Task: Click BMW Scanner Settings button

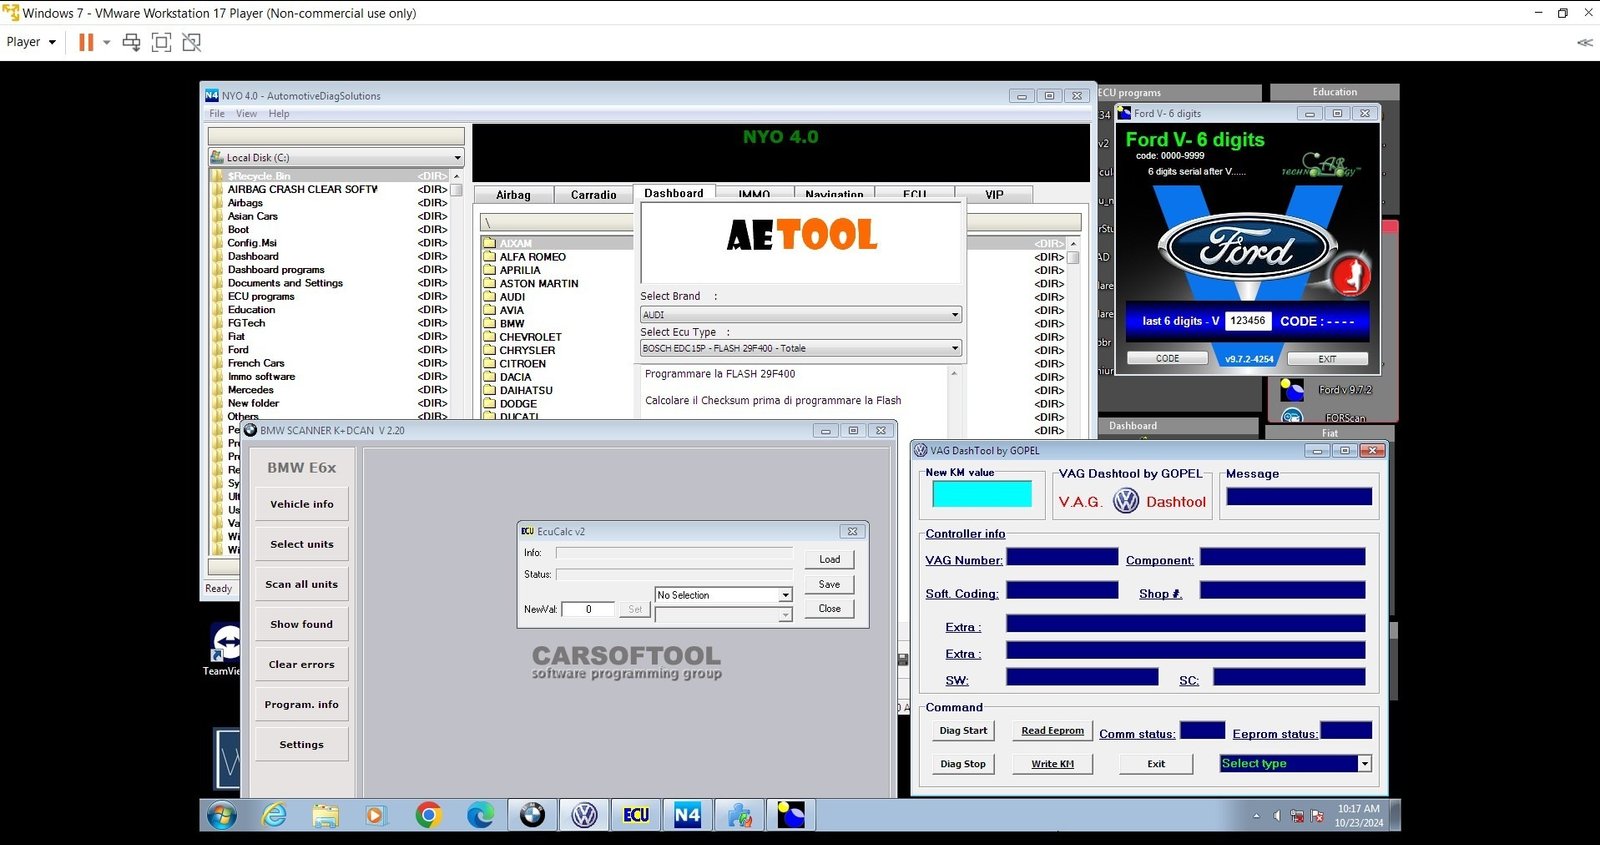Action: point(302,744)
